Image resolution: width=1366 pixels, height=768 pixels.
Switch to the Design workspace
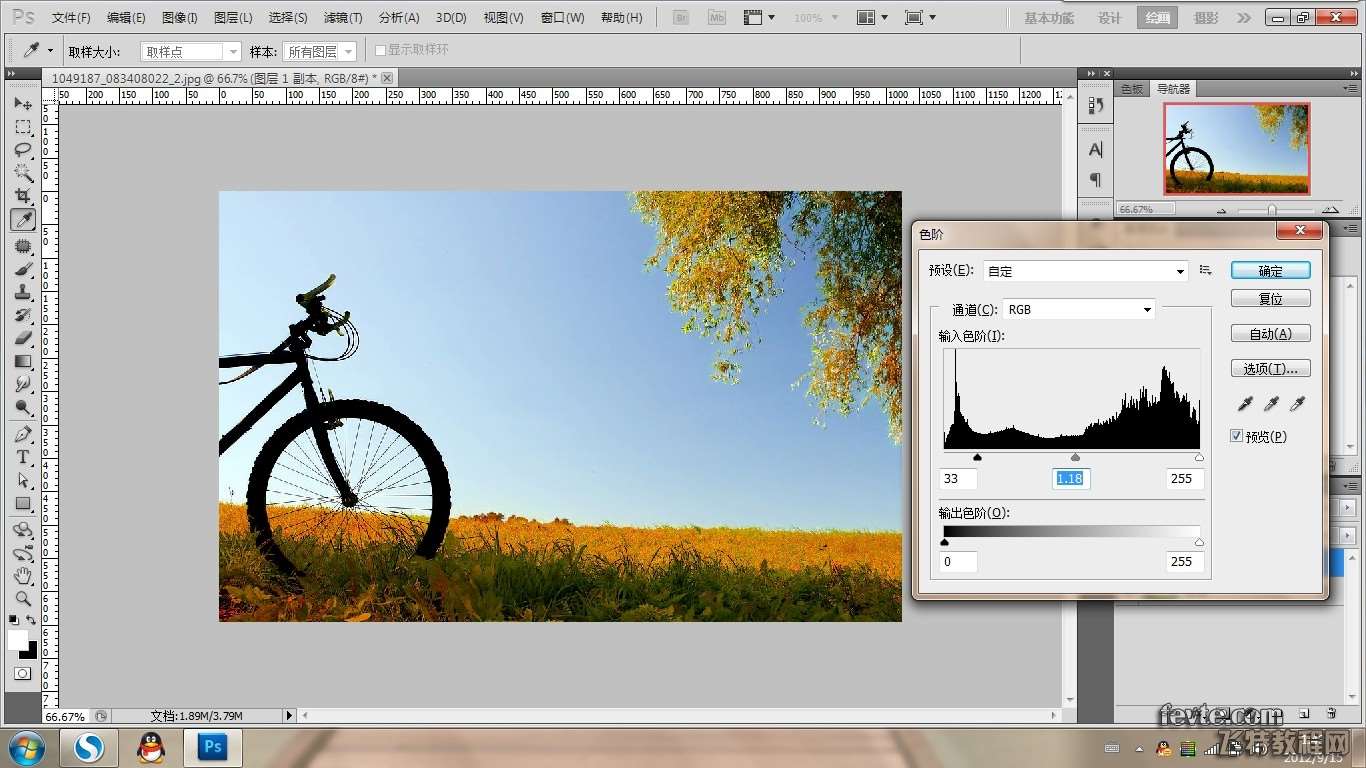(1109, 18)
